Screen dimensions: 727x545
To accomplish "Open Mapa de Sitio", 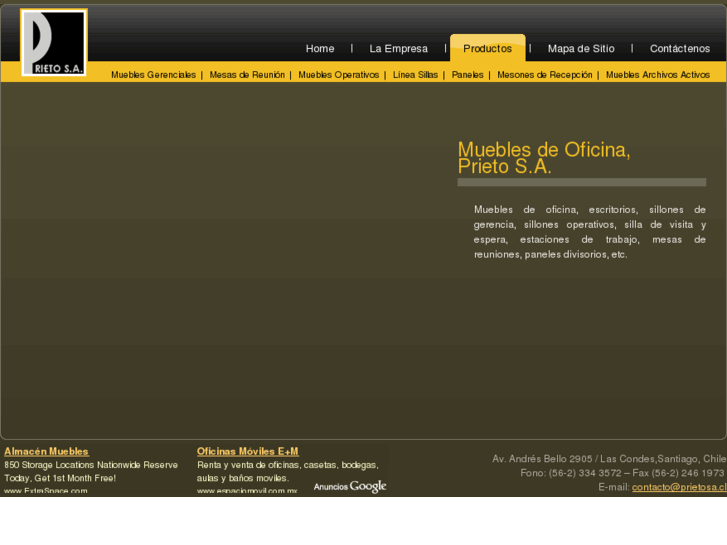I will click(581, 49).
